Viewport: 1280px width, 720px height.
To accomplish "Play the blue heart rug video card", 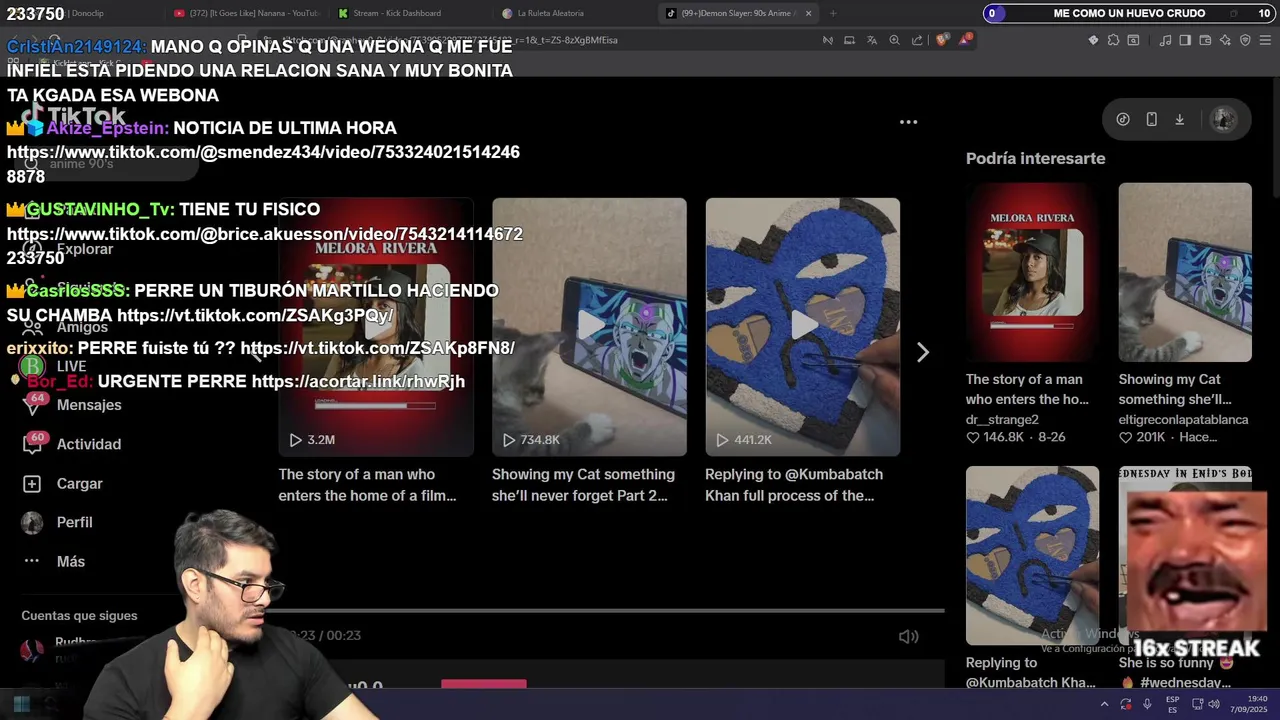I will [802, 327].
